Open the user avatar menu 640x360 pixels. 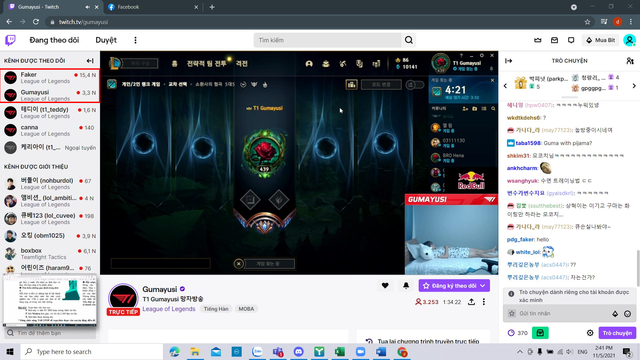(x=629, y=40)
